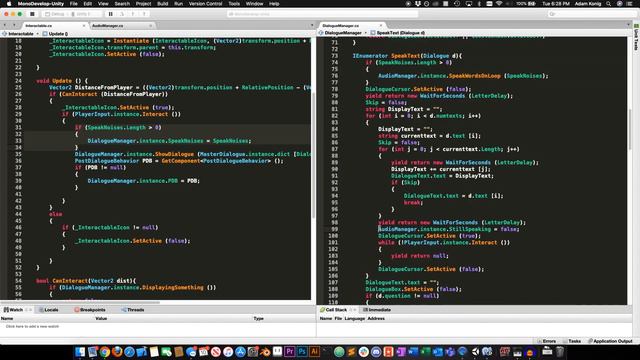Open the File menu
The image size is (640, 360).
point(73,4)
